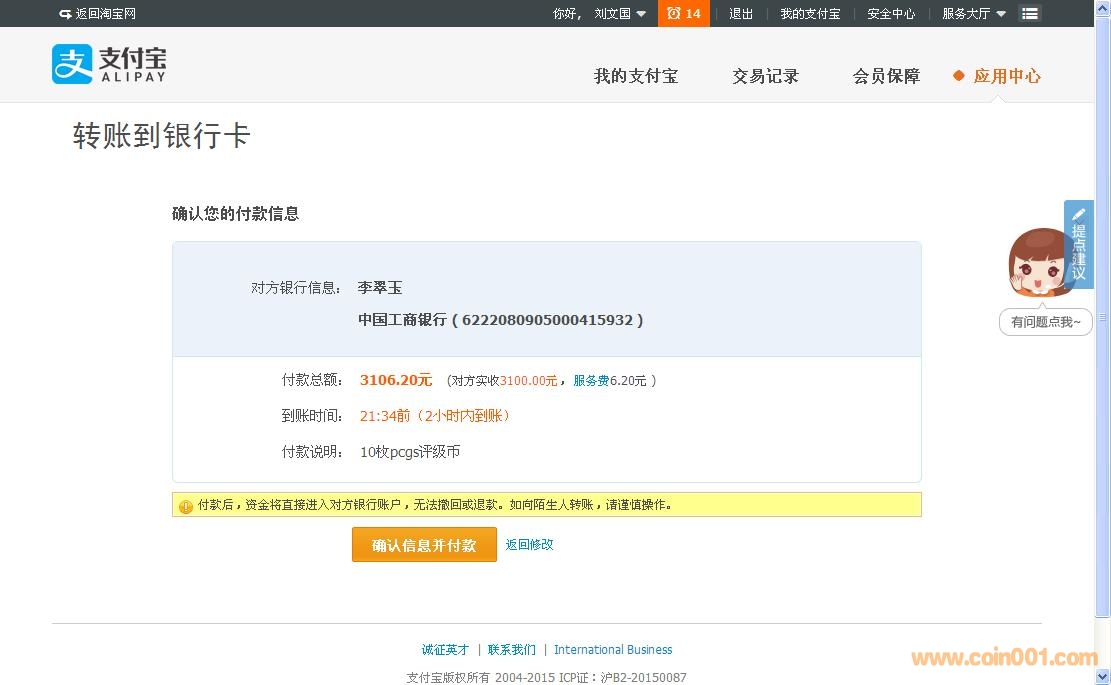The width and height of the screenshot is (1111, 685).
Task: Click the list menu icon in top bar
Action: (x=1029, y=14)
